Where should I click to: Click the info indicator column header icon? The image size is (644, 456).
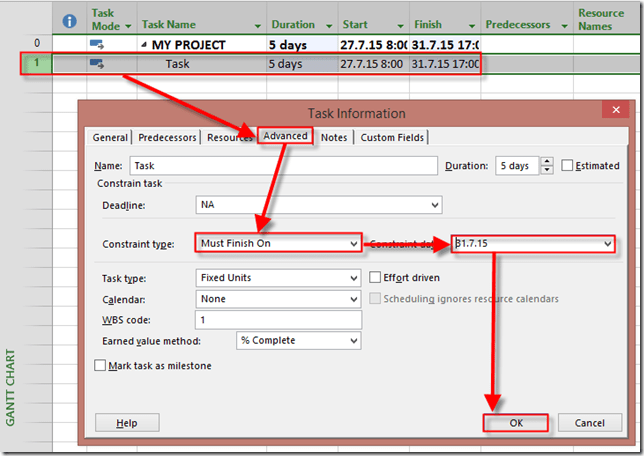pyautogui.click(x=69, y=19)
